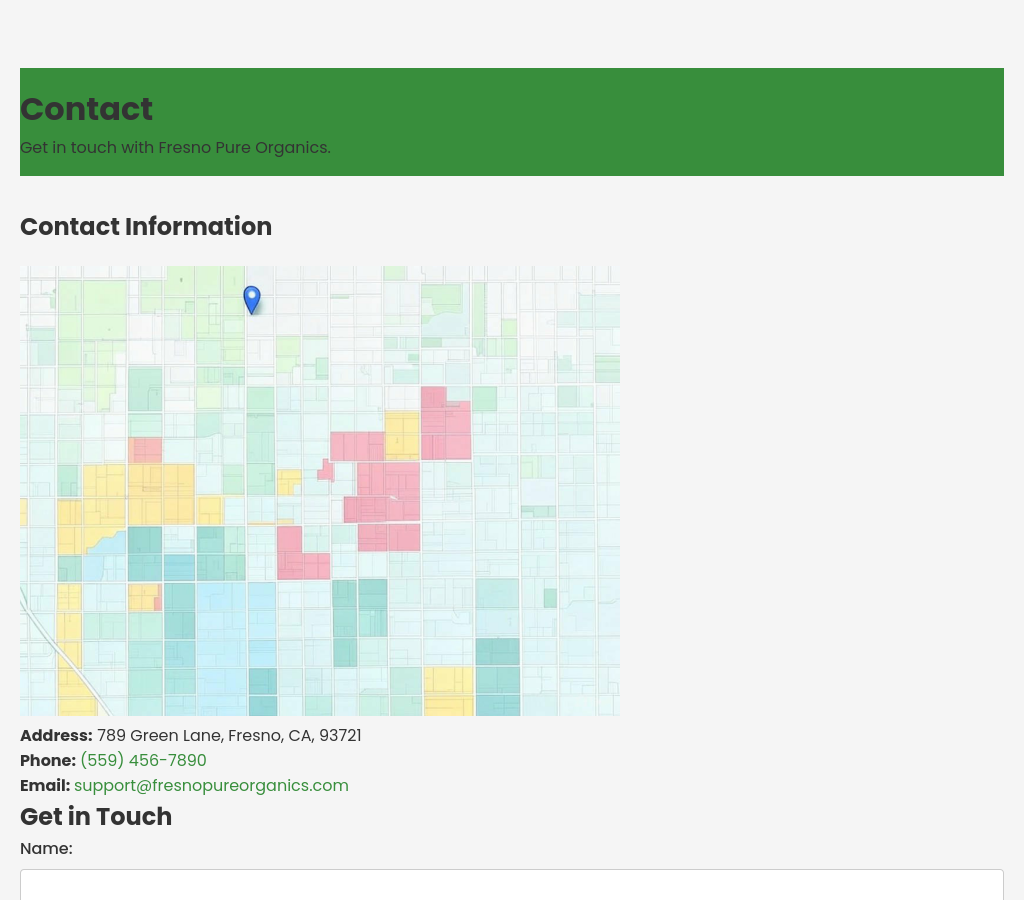Click the "Contact Information" section heading
Image resolution: width=1024 pixels, height=900 pixels.
[146, 227]
